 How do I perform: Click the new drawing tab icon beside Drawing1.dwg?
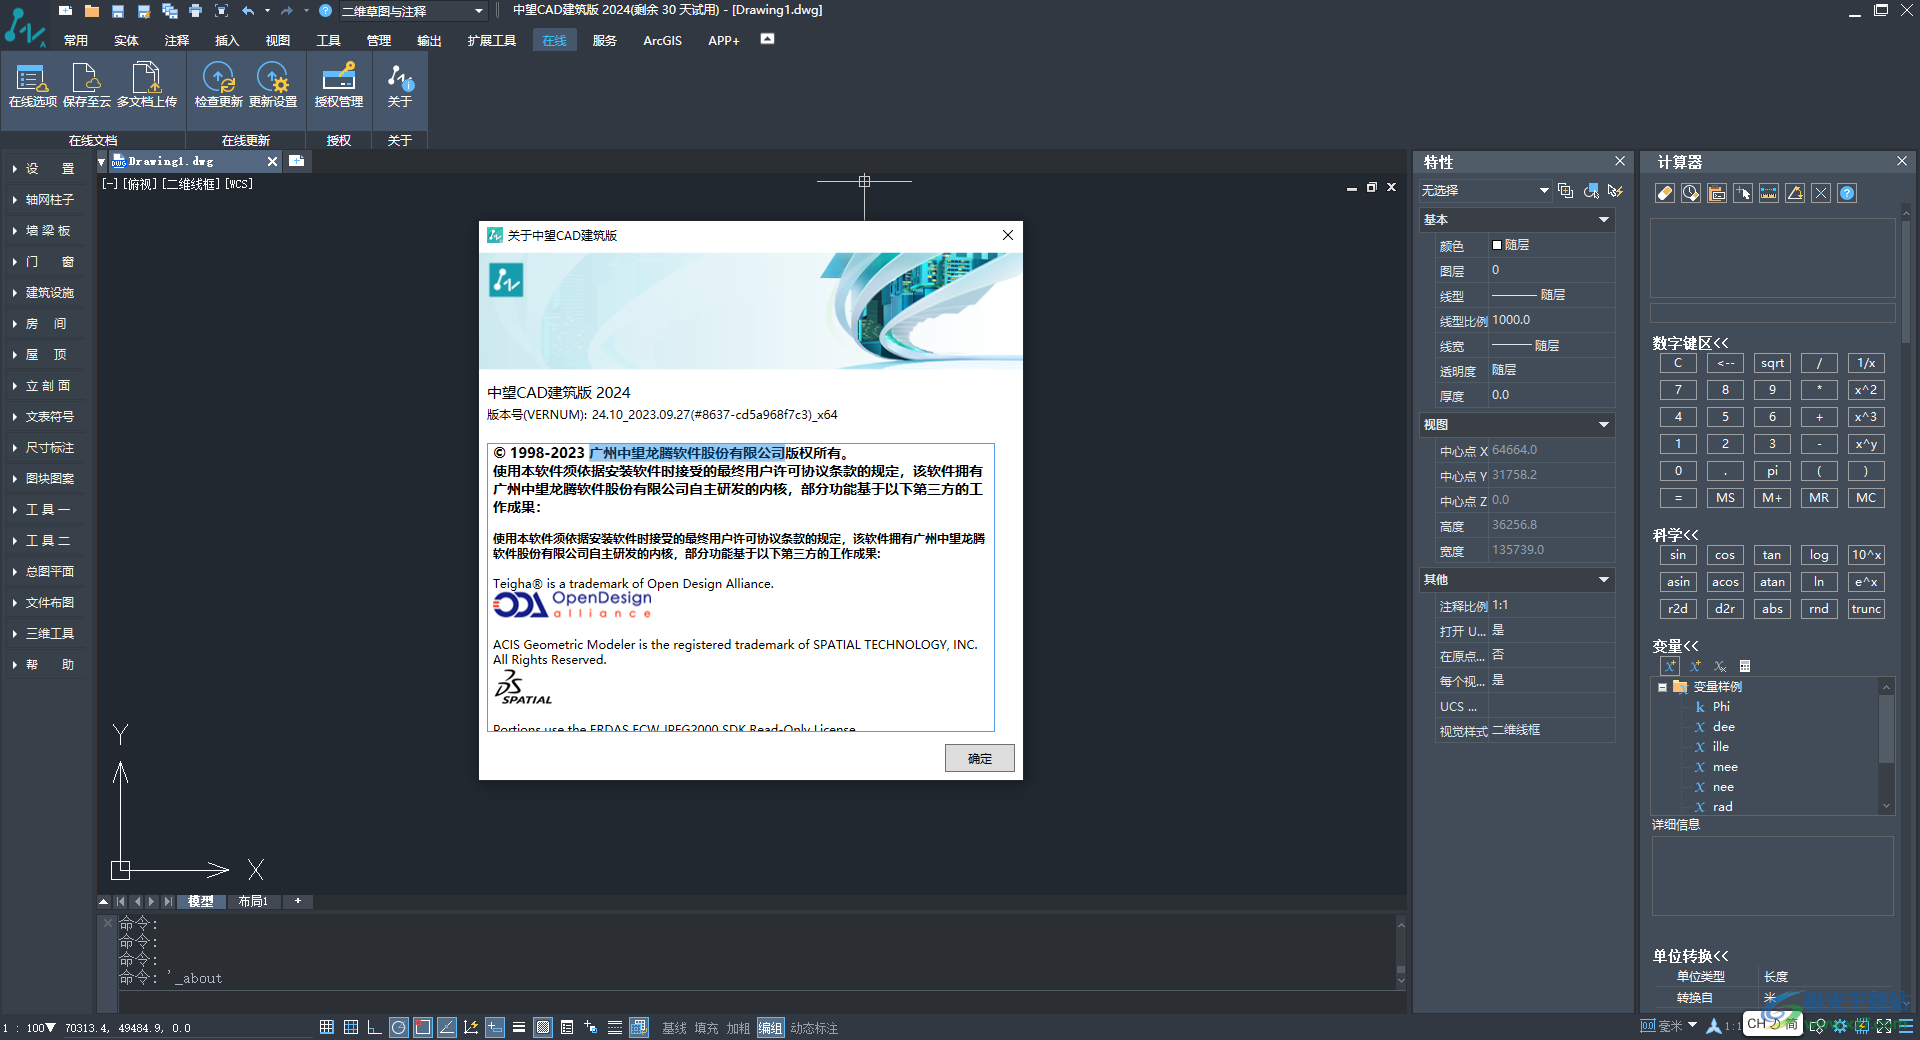coord(297,160)
